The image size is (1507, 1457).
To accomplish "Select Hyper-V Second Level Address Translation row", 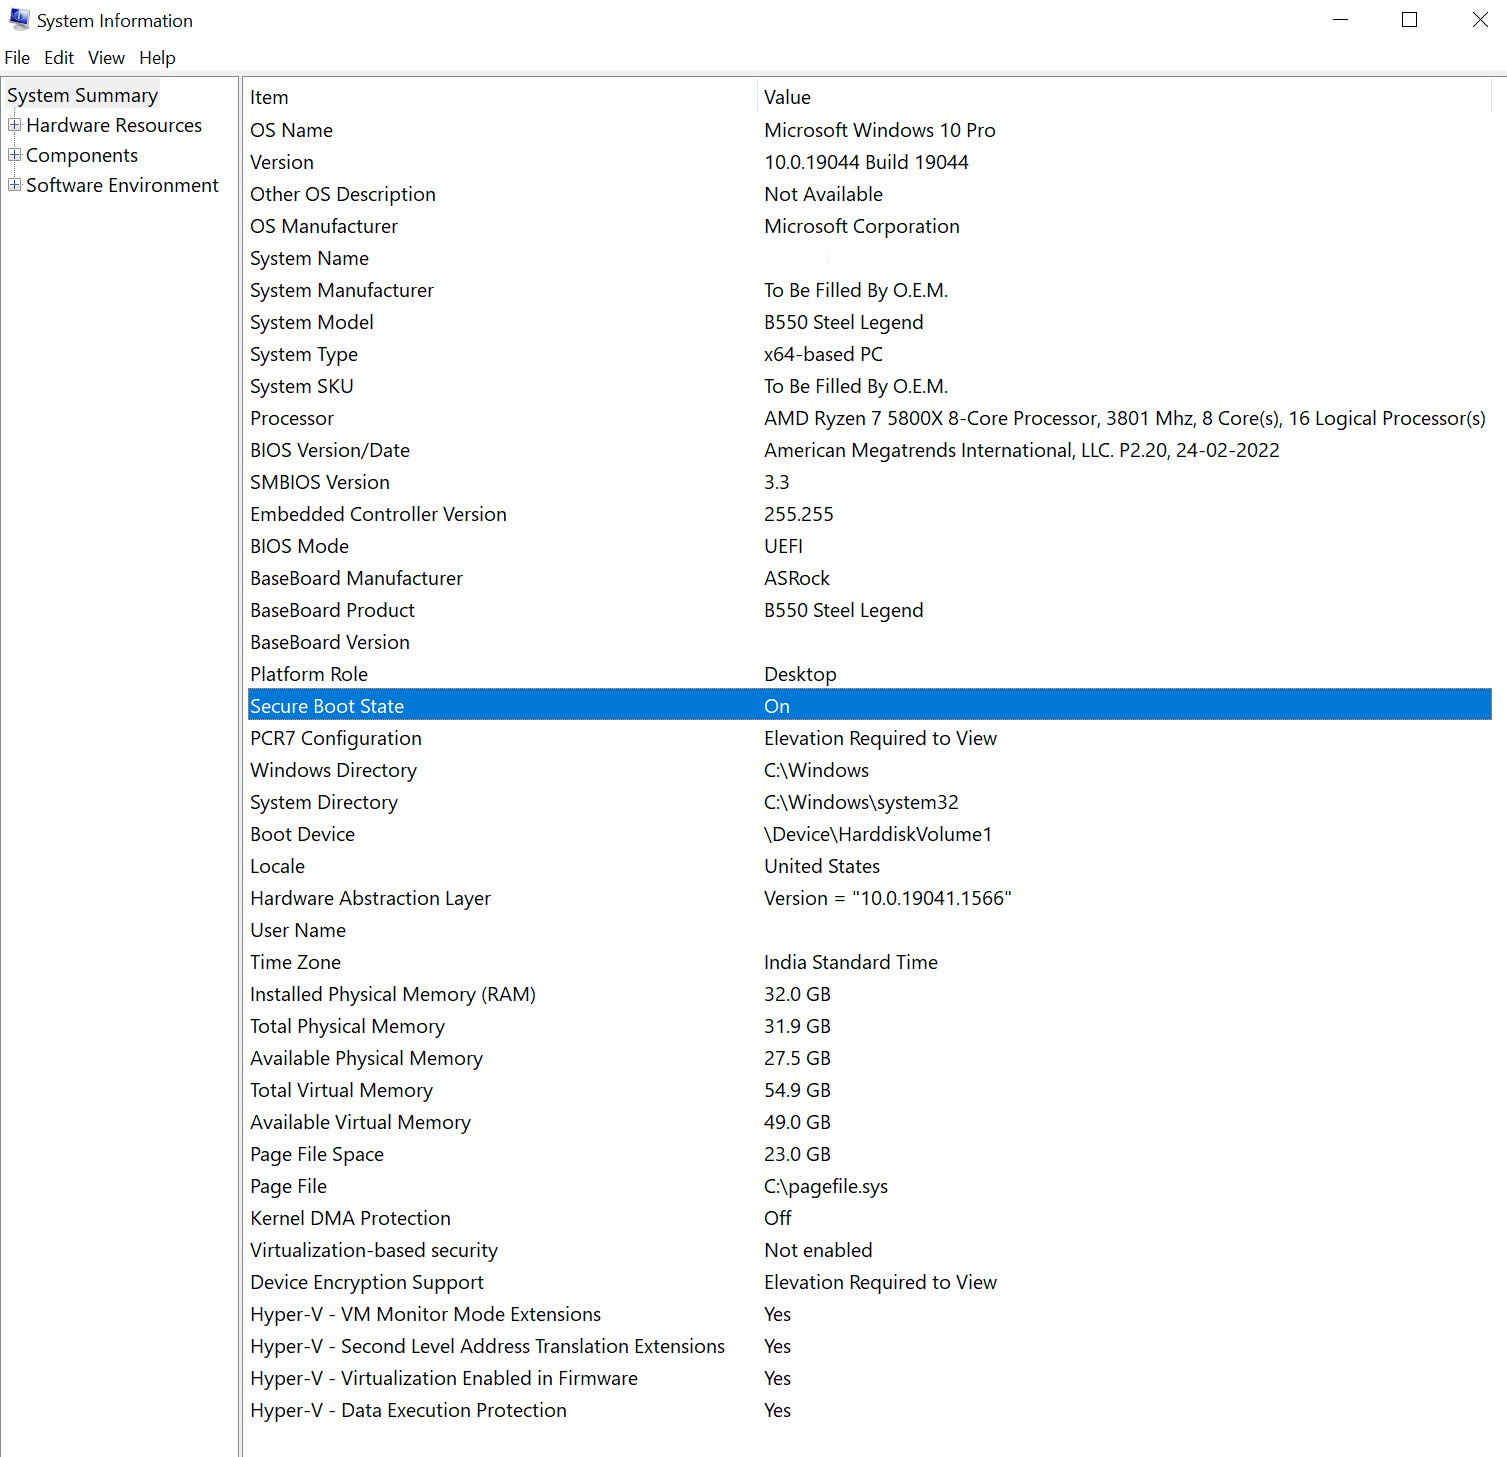I will pyautogui.click(x=869, y=1346).
